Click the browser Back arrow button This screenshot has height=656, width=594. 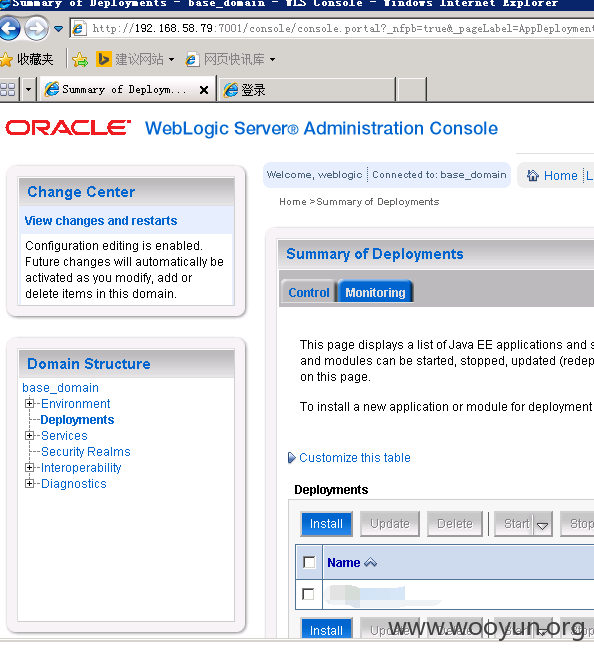10,28
